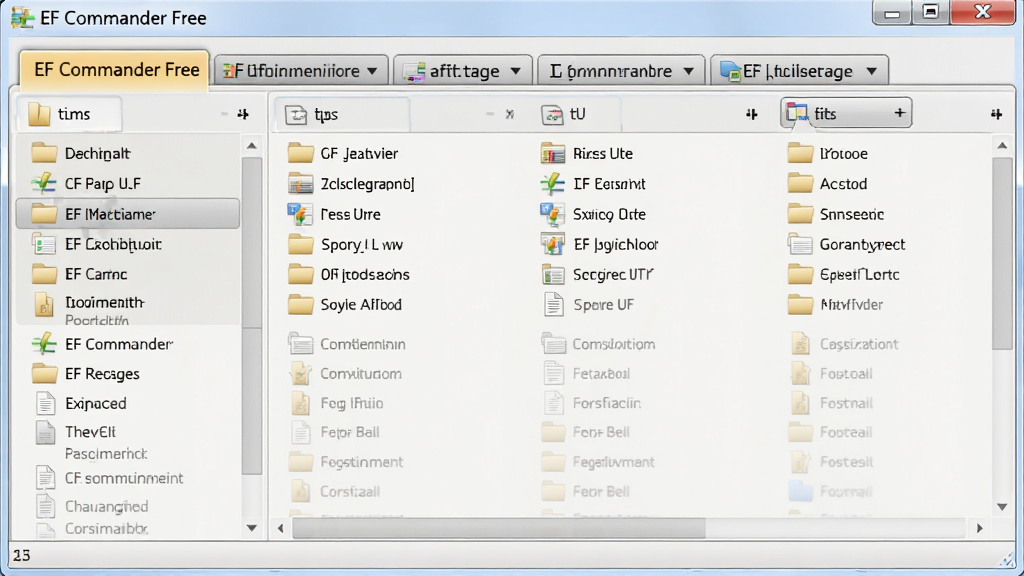Screen dimensions: 1024x576
Task: Select the tips panel tab
Action: pyautogui.click(x=342, y=114)
